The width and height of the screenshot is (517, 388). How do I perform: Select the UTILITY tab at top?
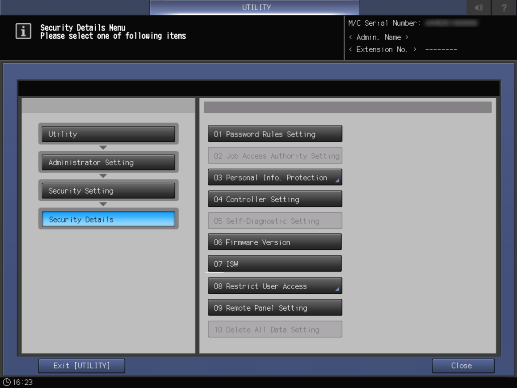pyautogui.click(x=255, y=7)
